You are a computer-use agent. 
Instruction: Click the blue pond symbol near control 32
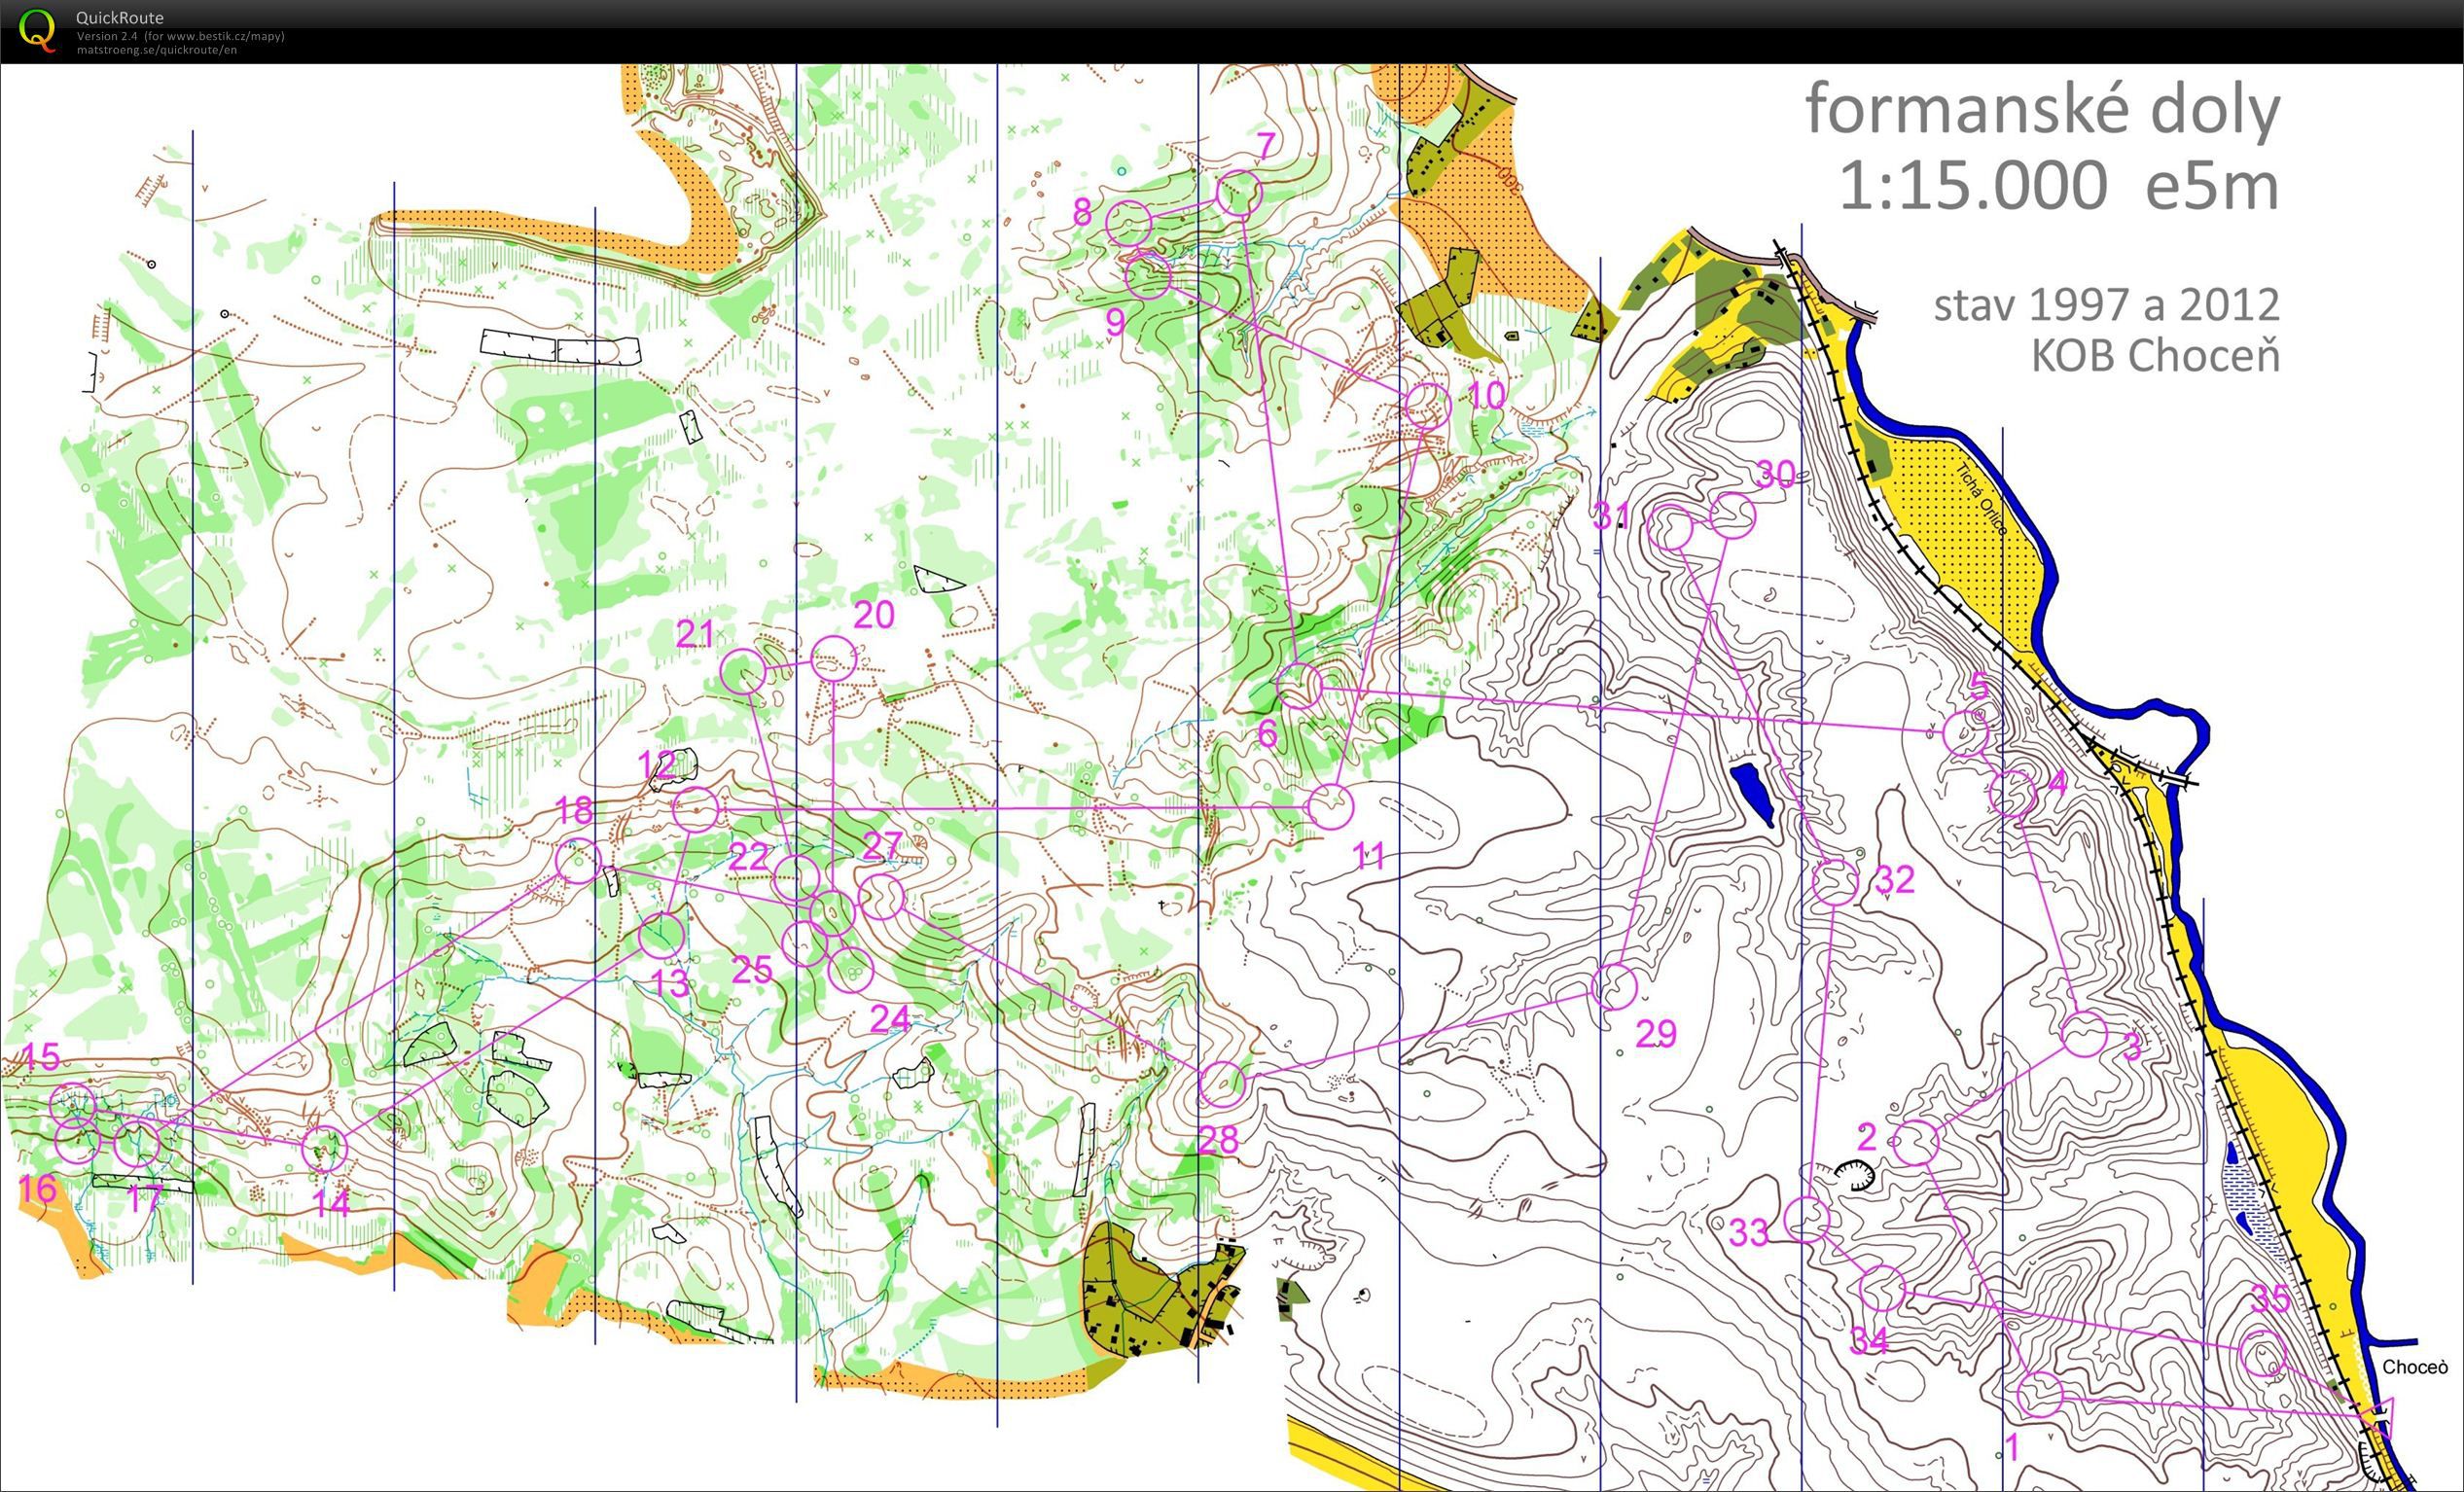1752,794
